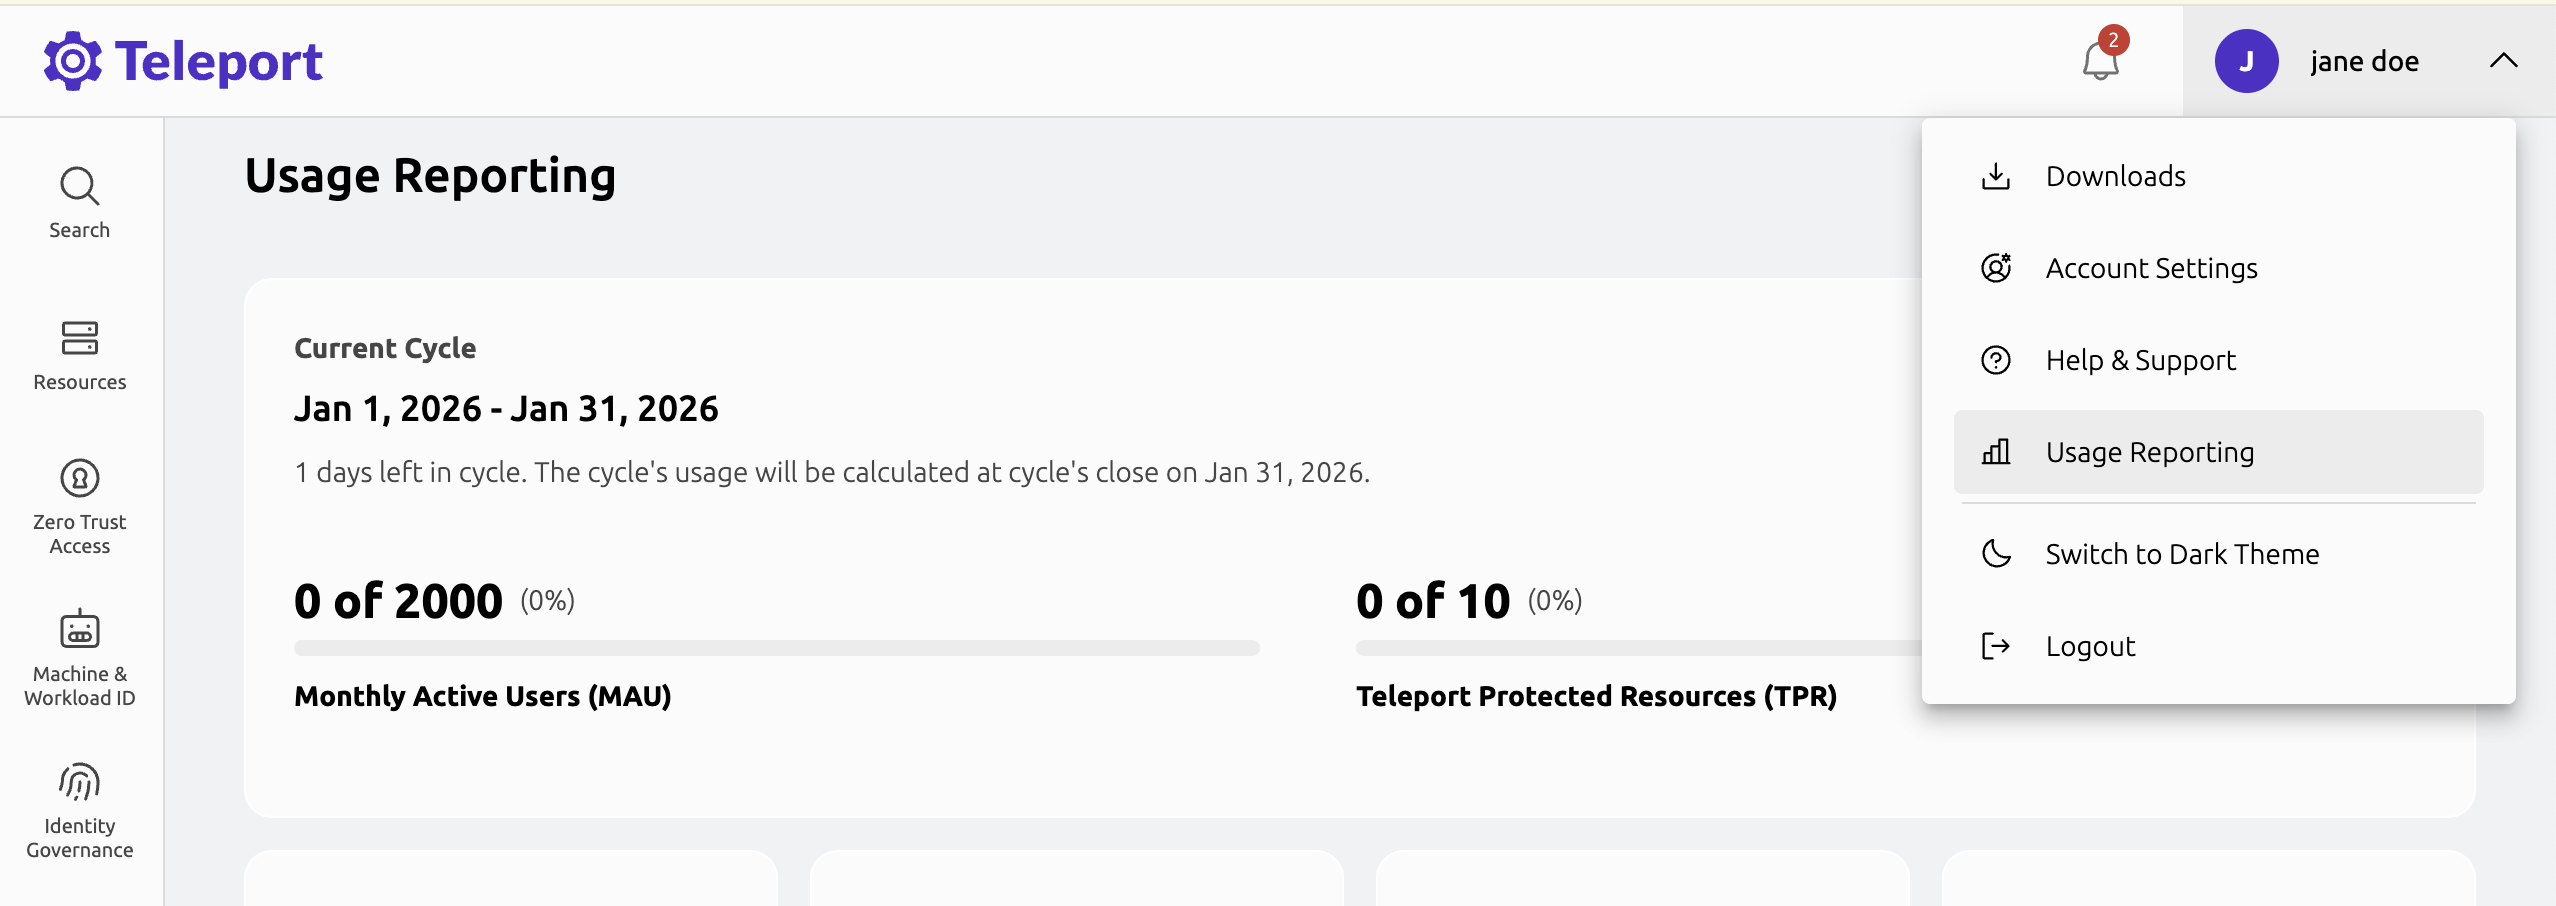
Task: Choose Help & Support in menu
Action: [x=2140, y=360]
